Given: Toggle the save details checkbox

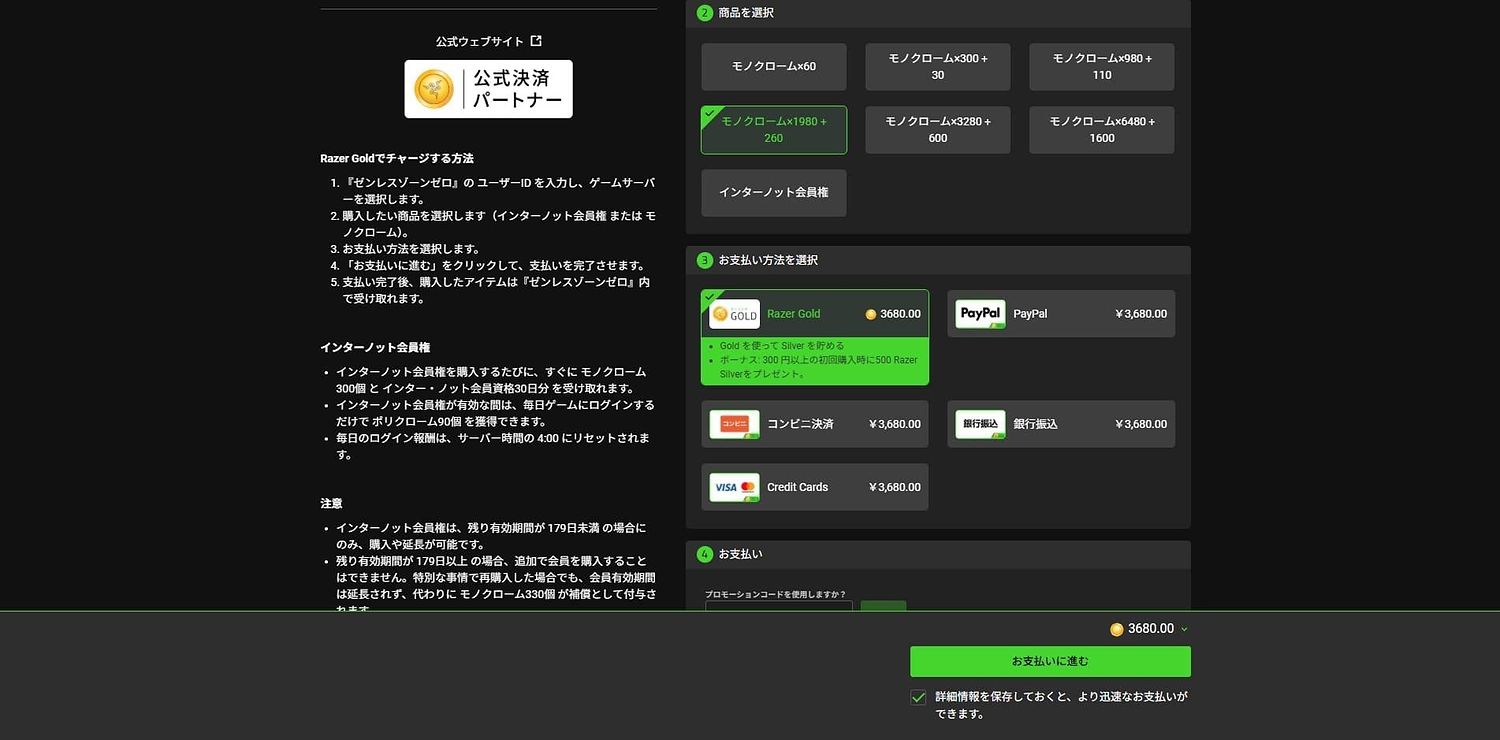Looking at the screenshot, I should click(x=918, y=697).
